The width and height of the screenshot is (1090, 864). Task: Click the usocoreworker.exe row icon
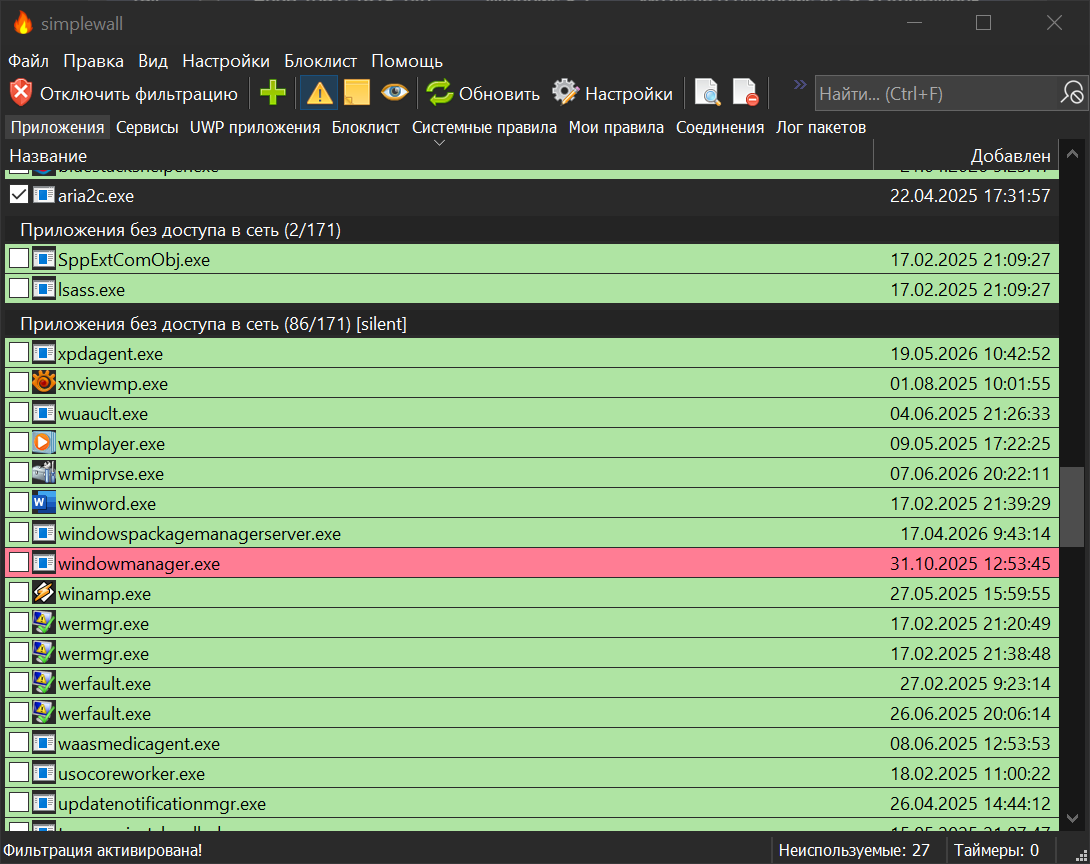[x=44, y=773]
